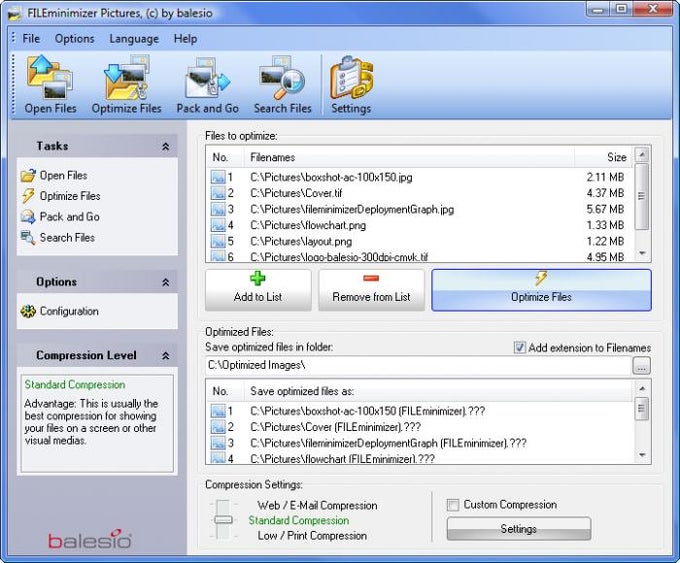
Task: Click the browse folder ellipsis button
Action: [641, 366]
